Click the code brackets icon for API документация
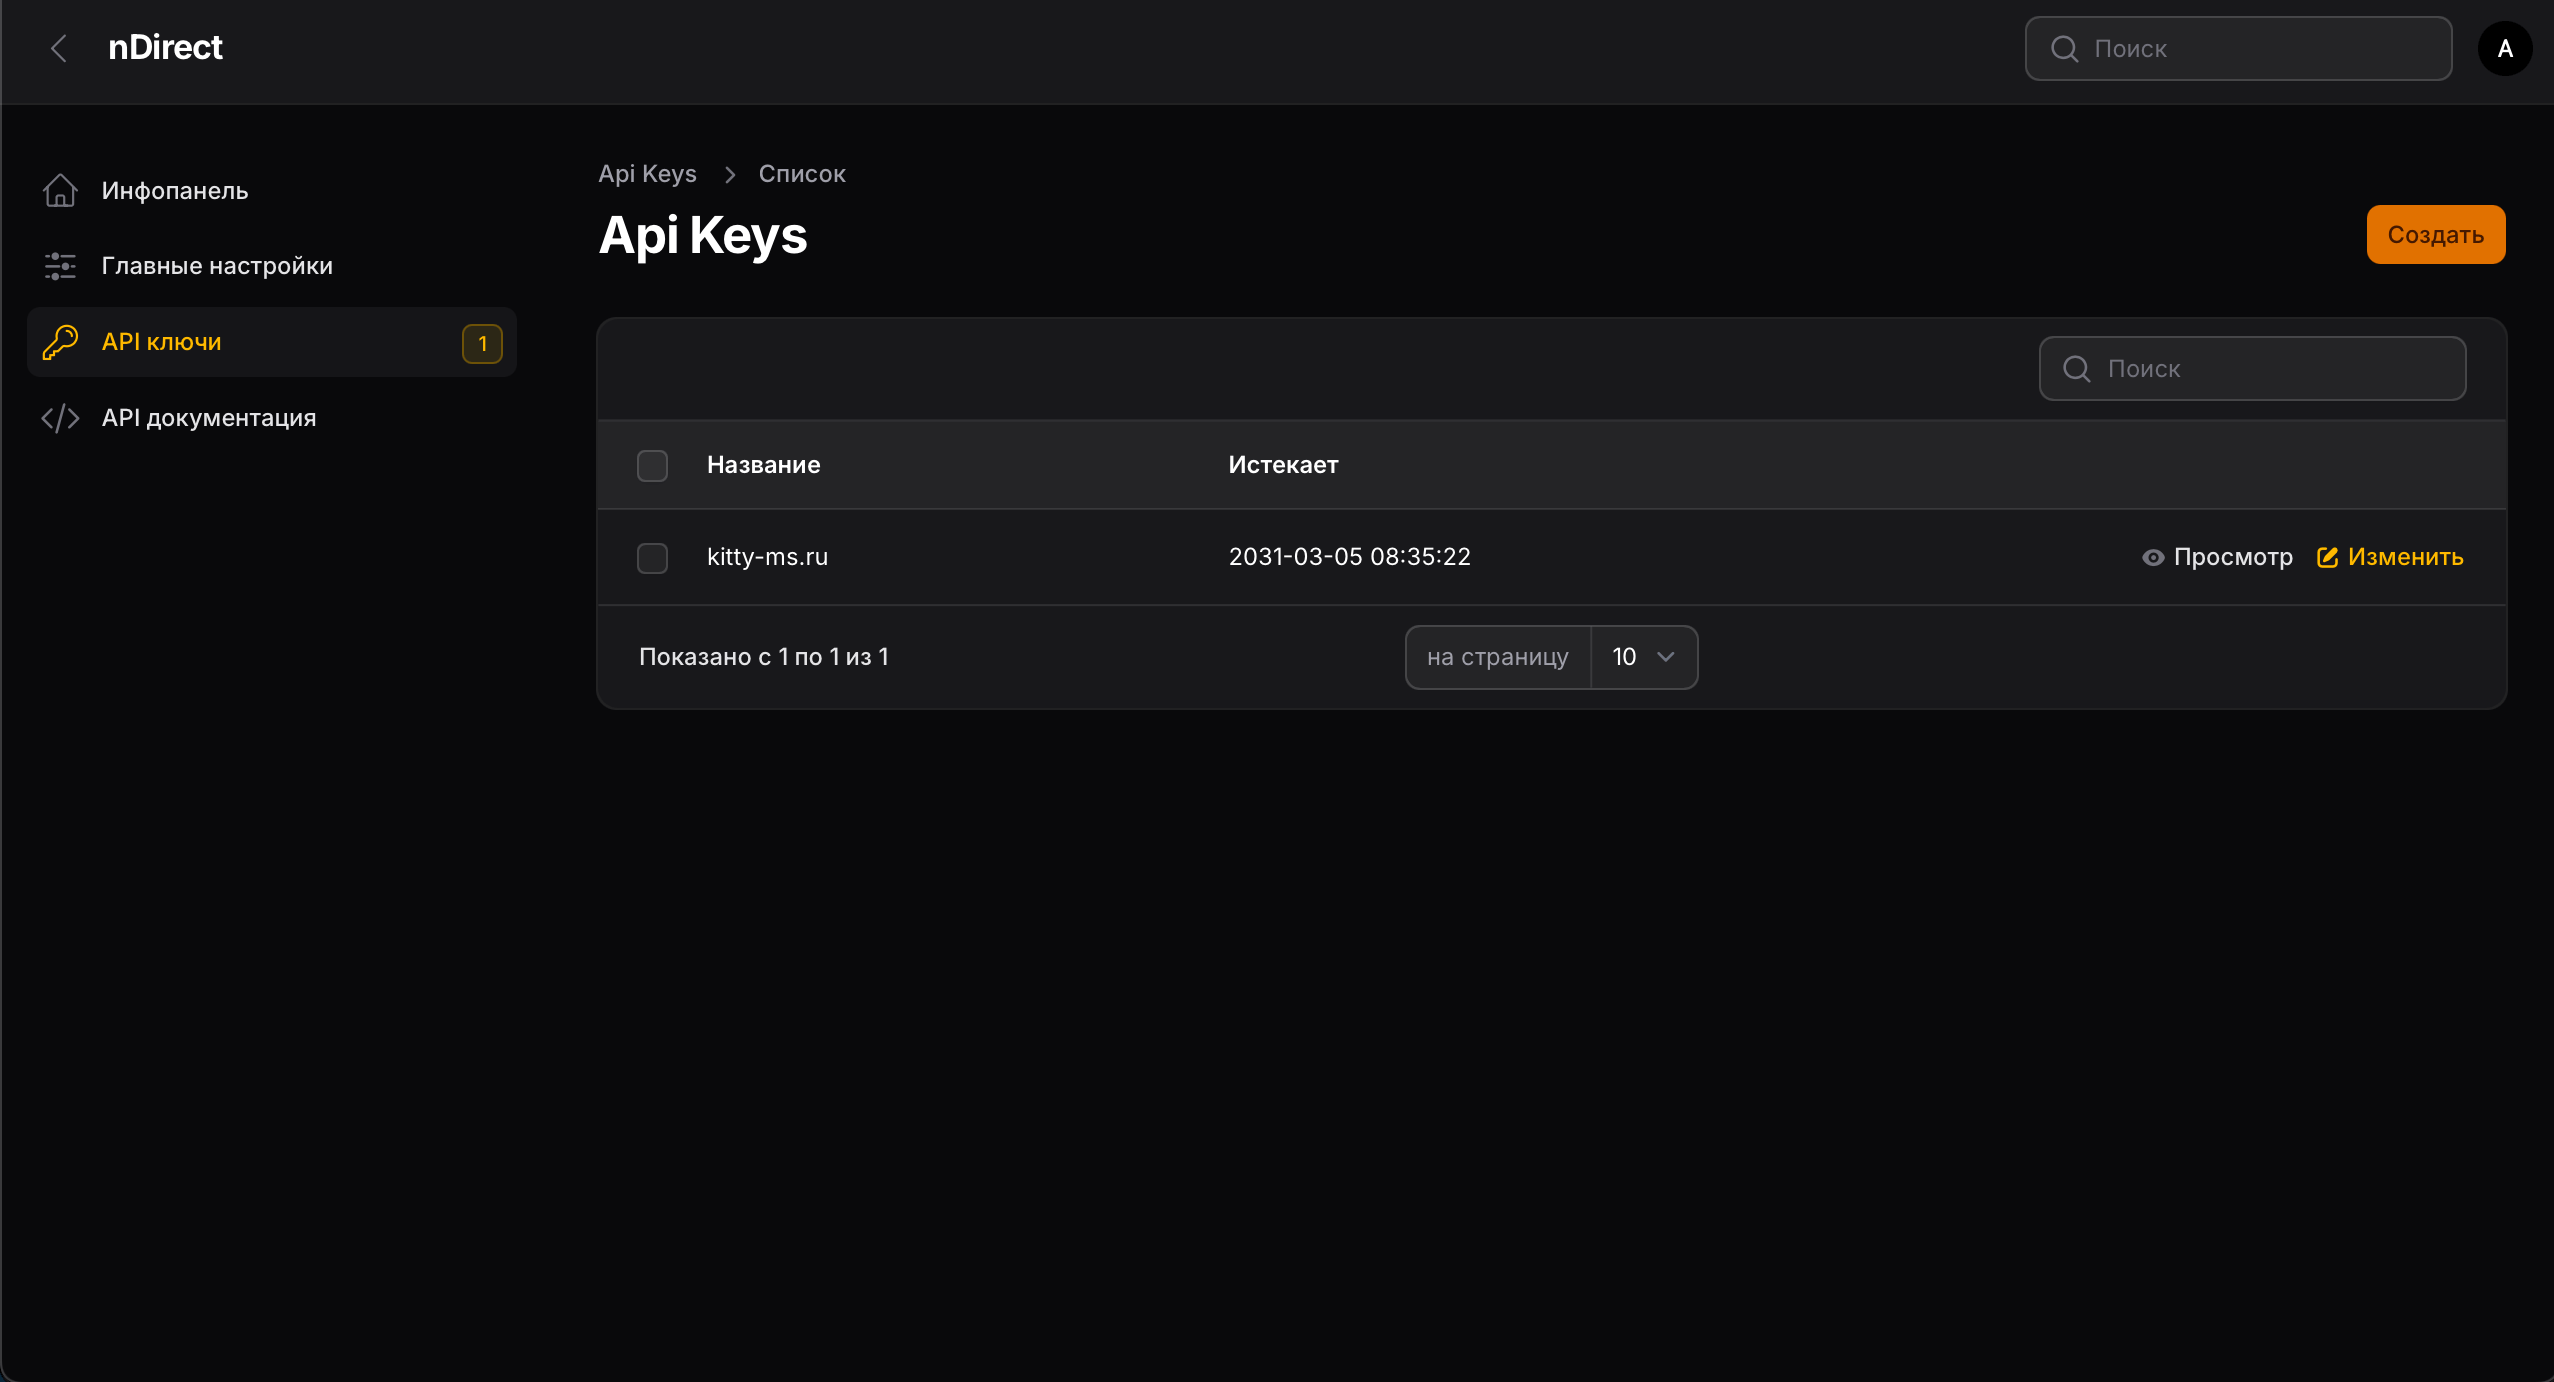This screenshot has height=1382, width=2554. [60, 418]
